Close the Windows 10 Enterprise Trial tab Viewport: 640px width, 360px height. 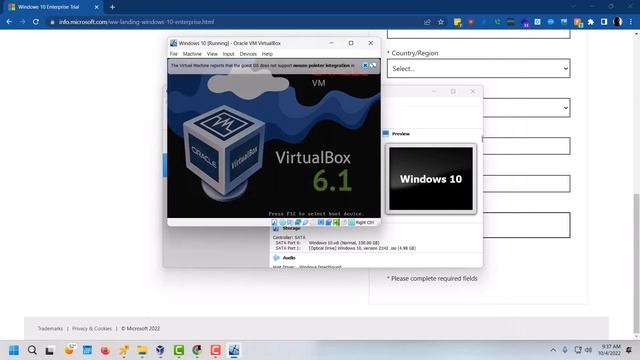97,7
